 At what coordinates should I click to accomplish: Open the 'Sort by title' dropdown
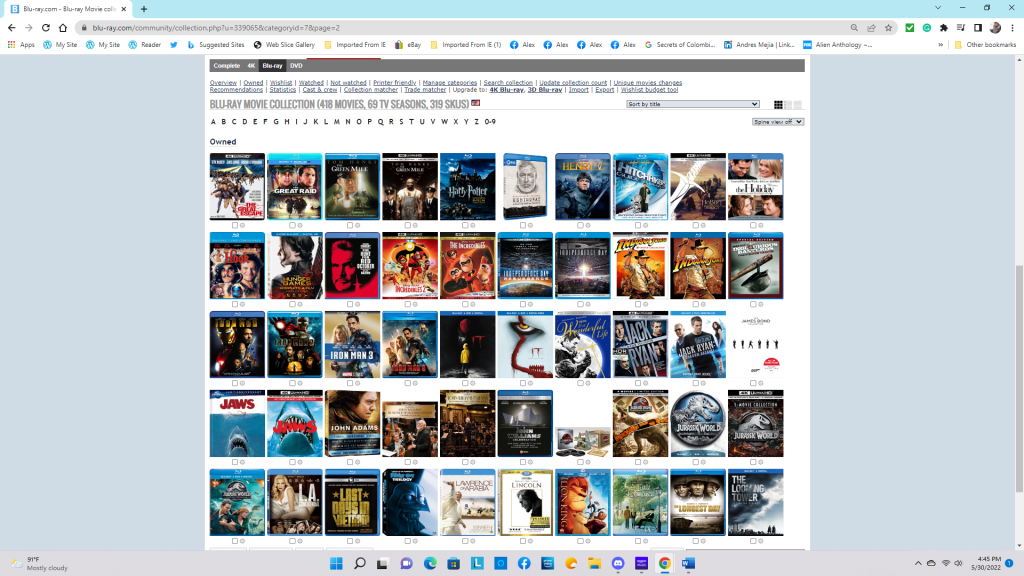click(693, 104)
